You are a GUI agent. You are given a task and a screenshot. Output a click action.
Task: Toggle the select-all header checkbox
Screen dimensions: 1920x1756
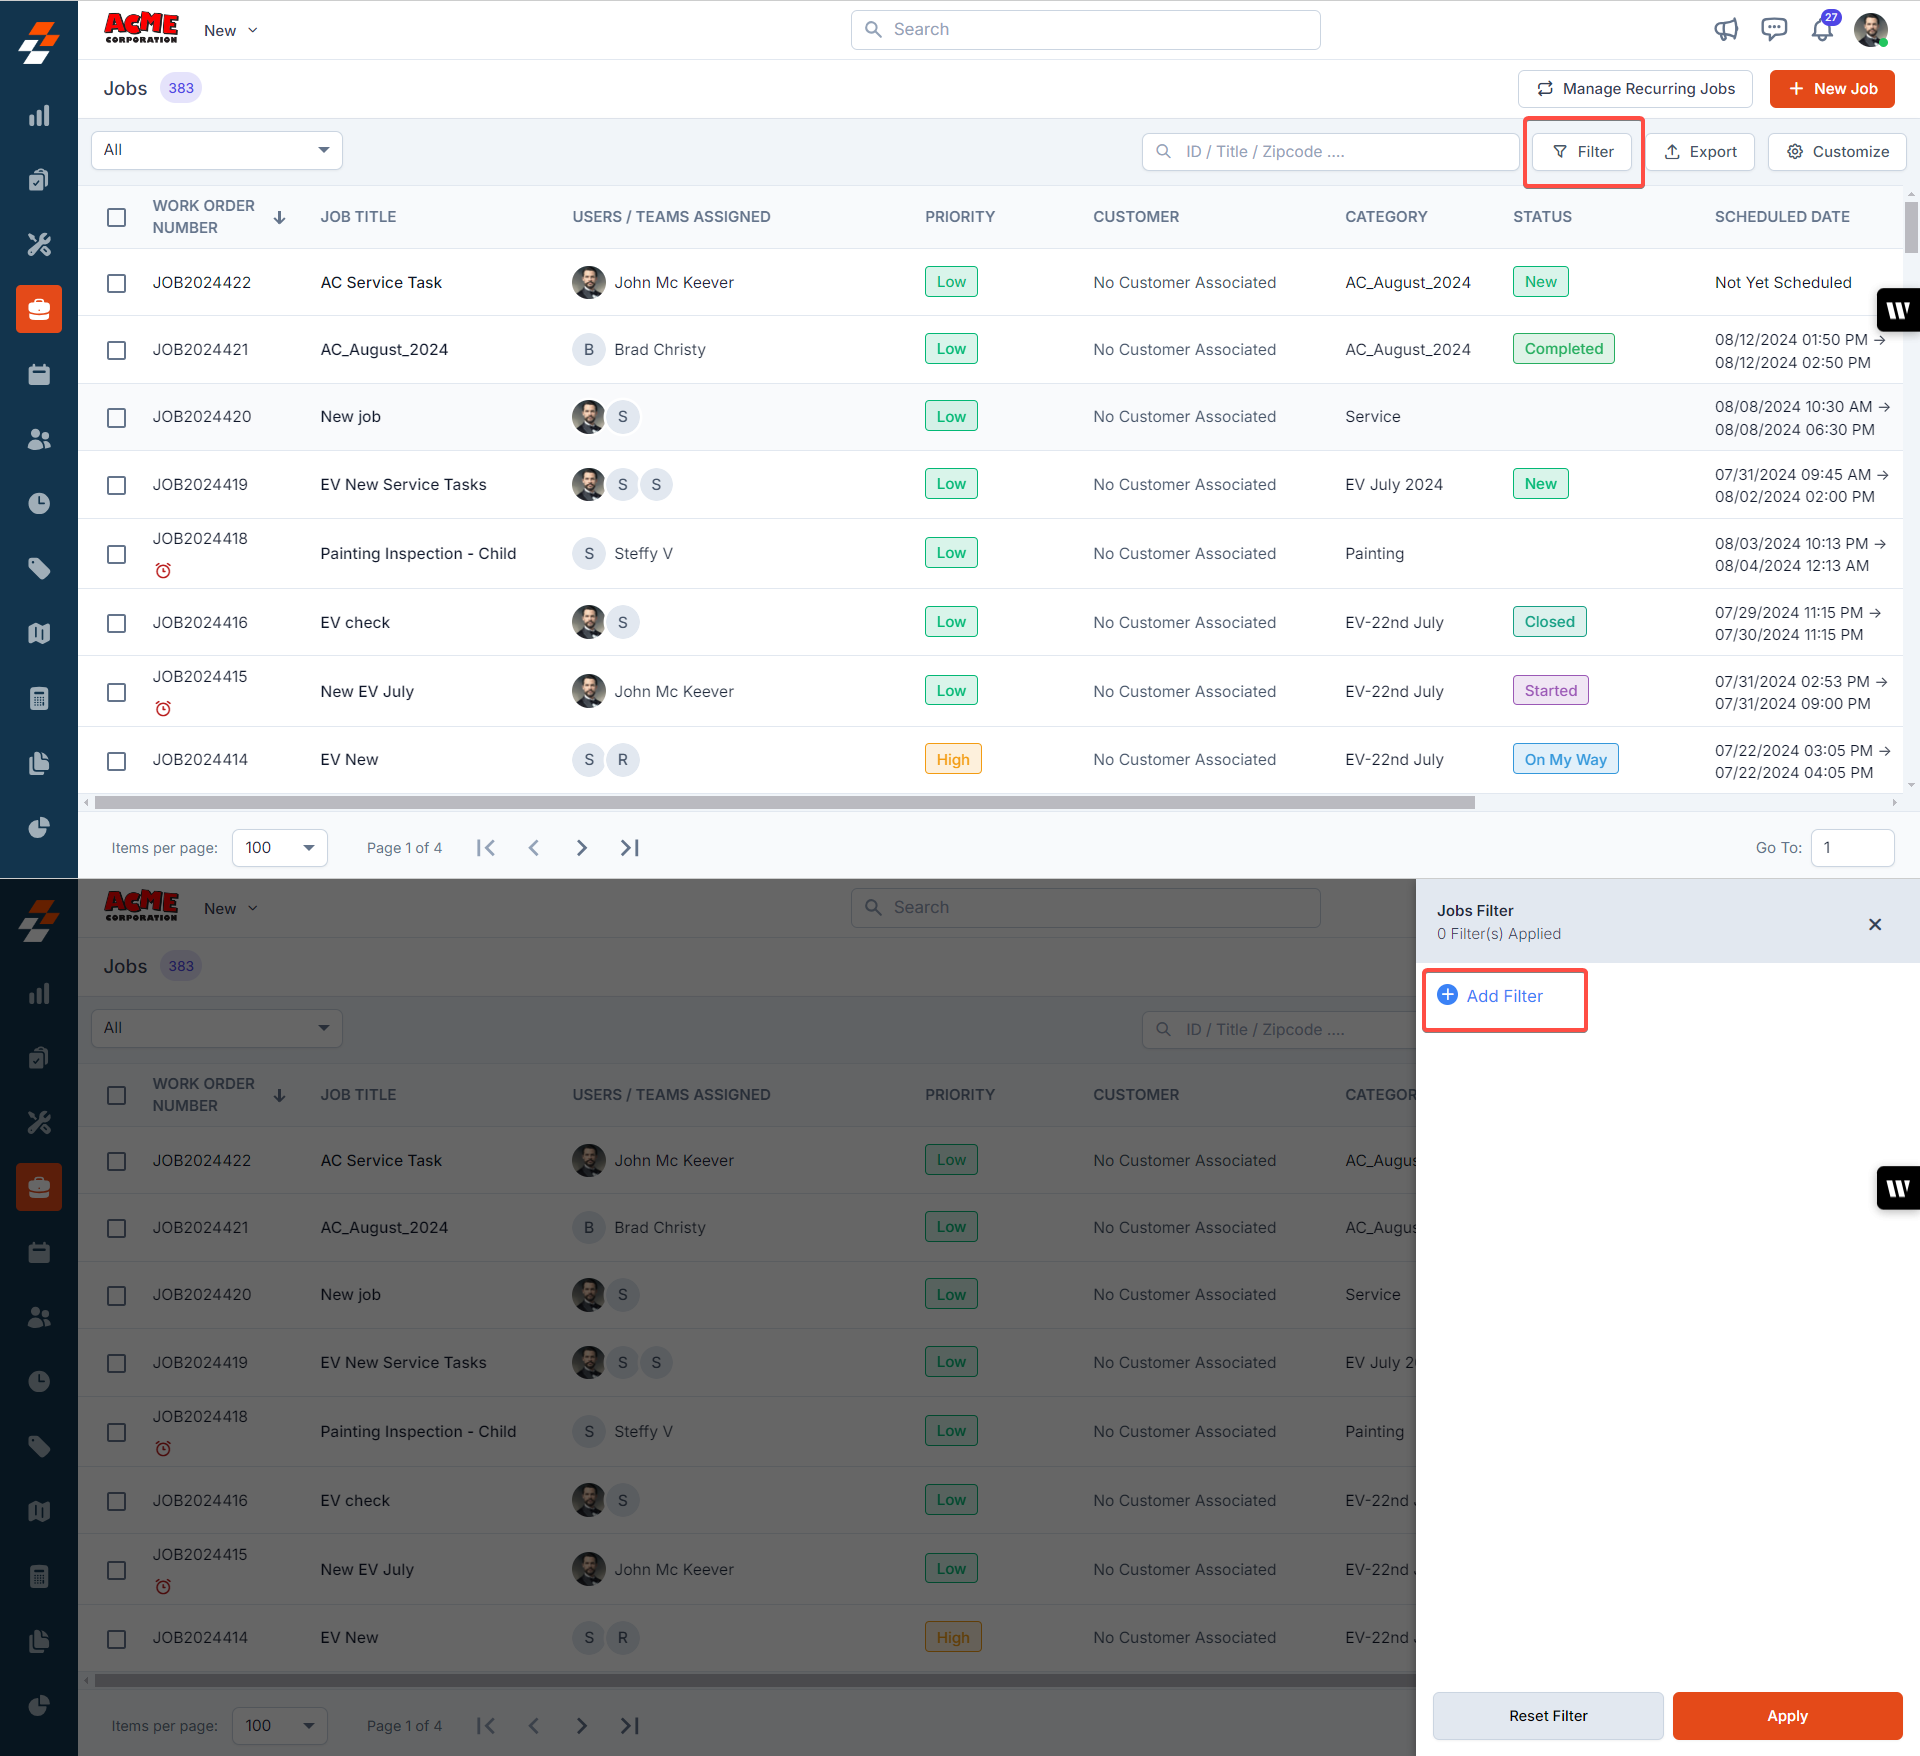pyautogui.click(x=117, y=217)
